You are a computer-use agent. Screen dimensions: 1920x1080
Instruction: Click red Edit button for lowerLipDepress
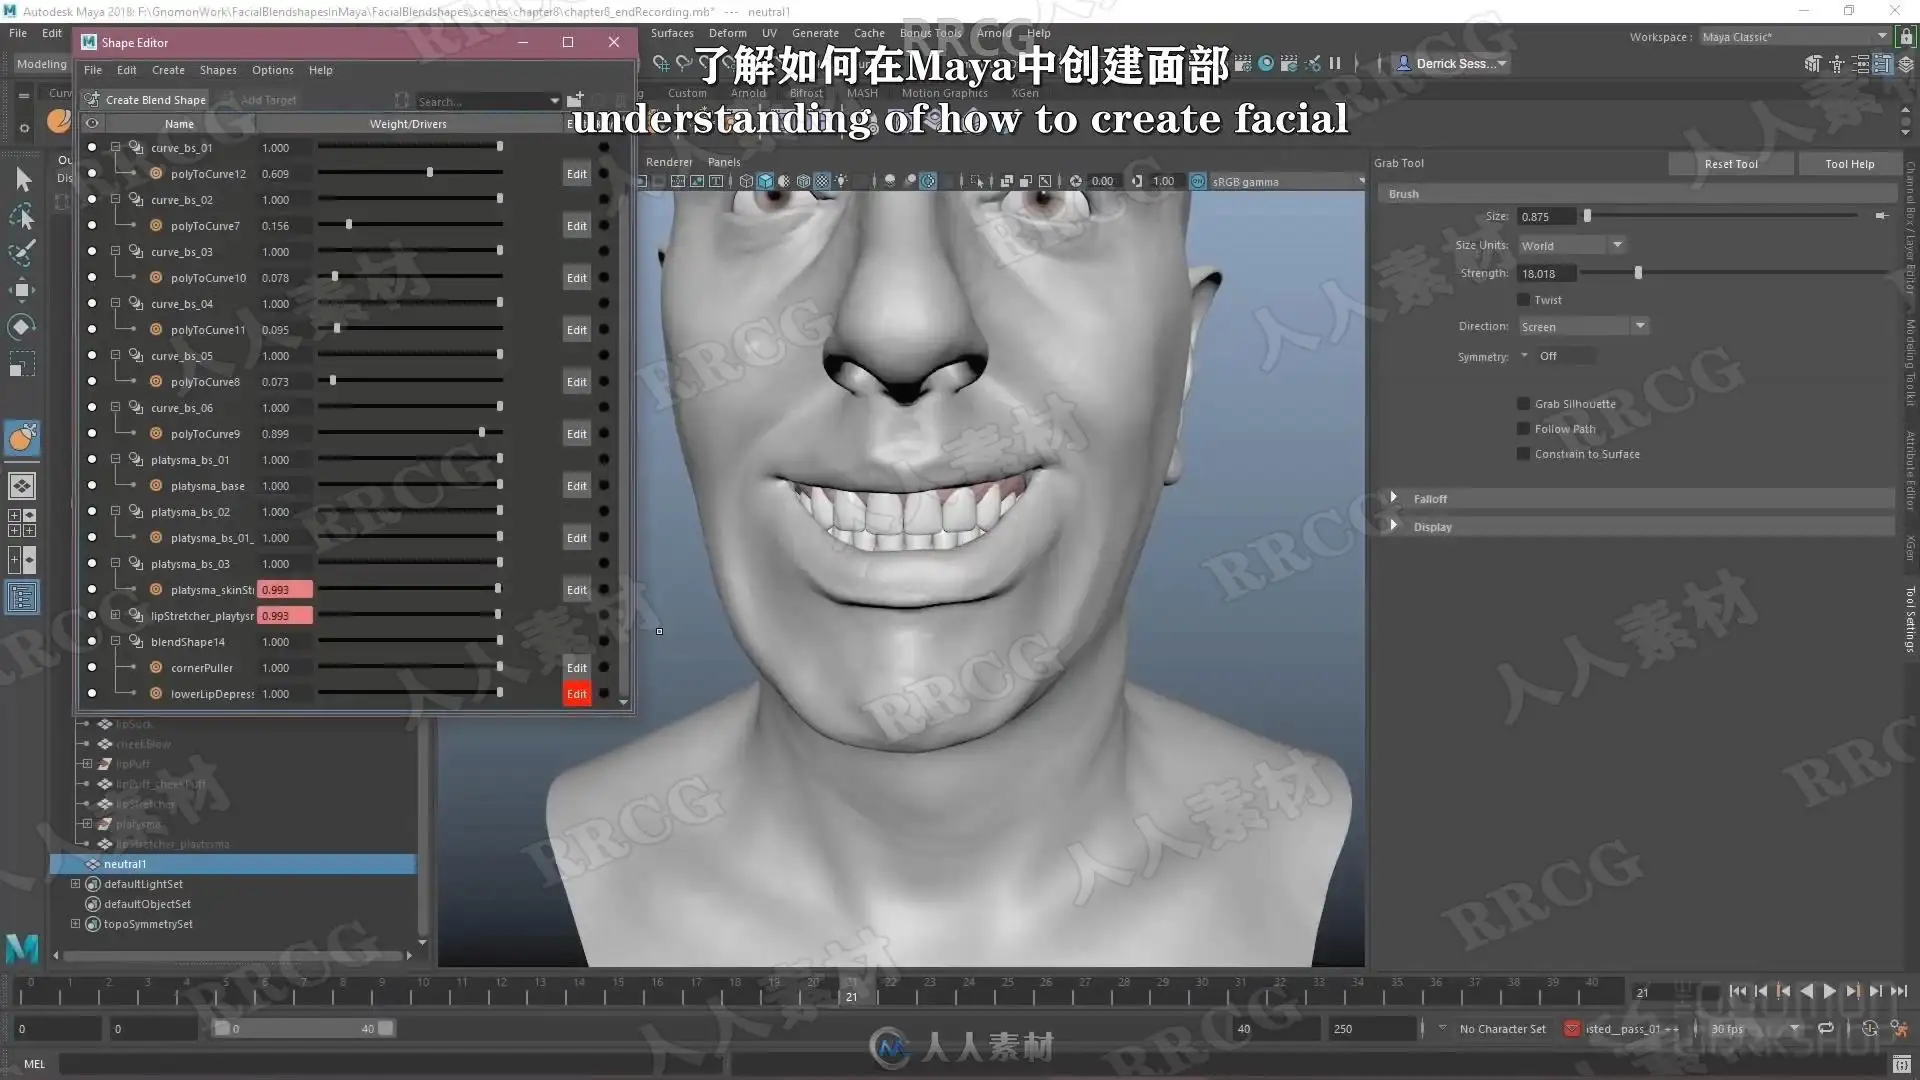tap(577, 694)
